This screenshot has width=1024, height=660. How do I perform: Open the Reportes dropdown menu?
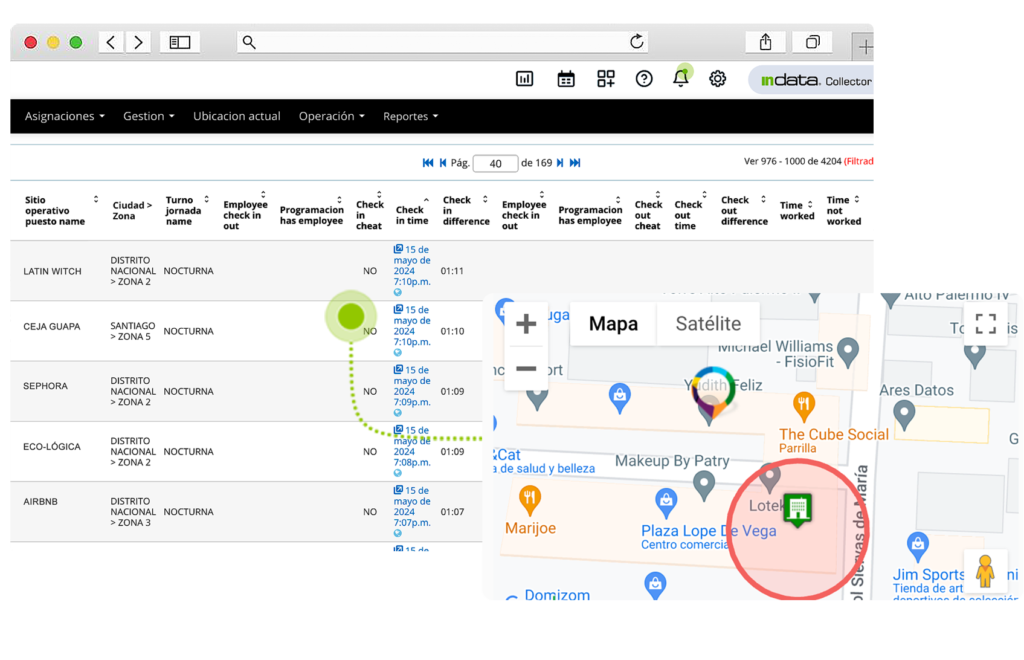click(x=410, y=116)
